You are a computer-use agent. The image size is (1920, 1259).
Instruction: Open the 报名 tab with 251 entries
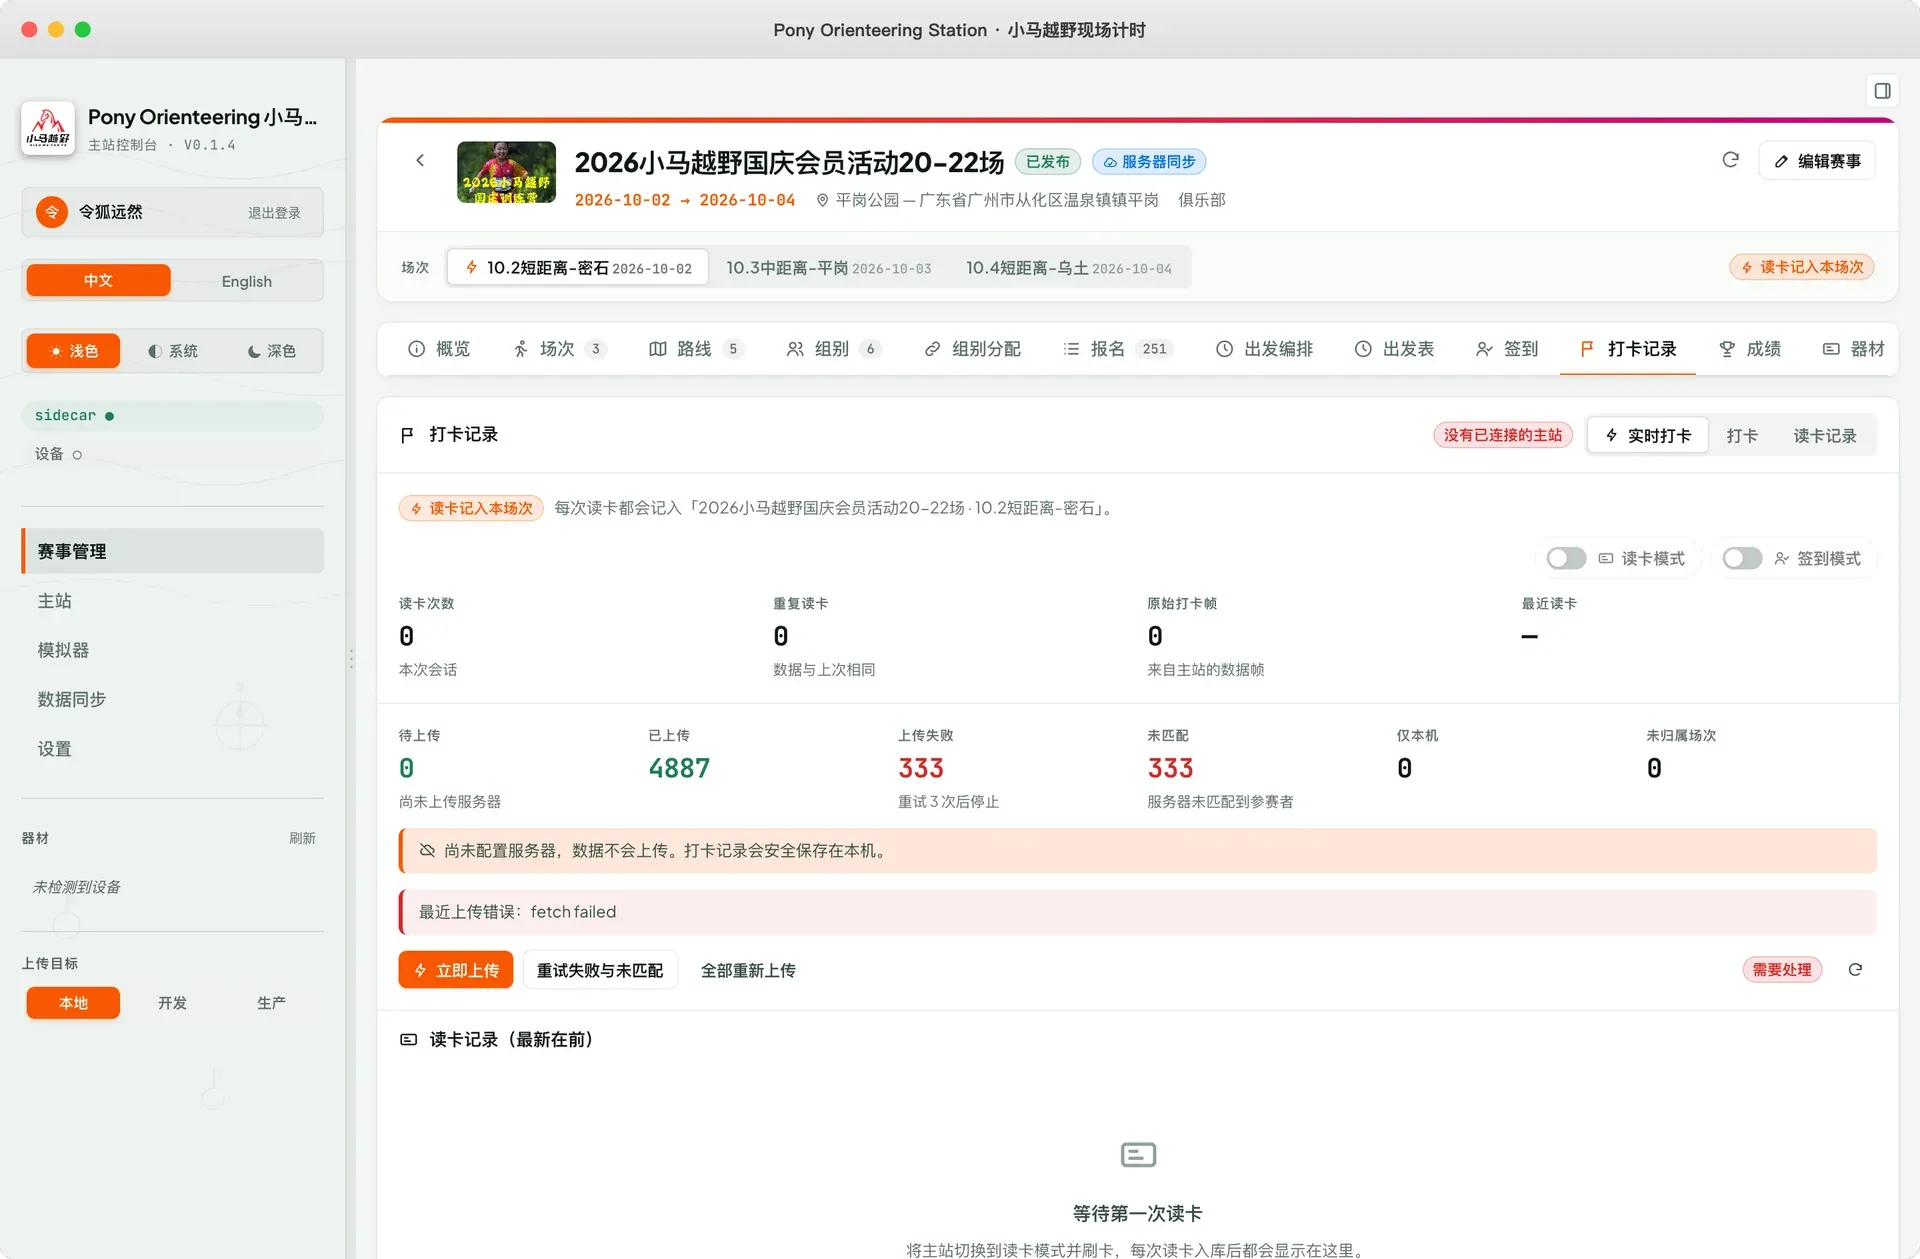[x=1117, y=349]
